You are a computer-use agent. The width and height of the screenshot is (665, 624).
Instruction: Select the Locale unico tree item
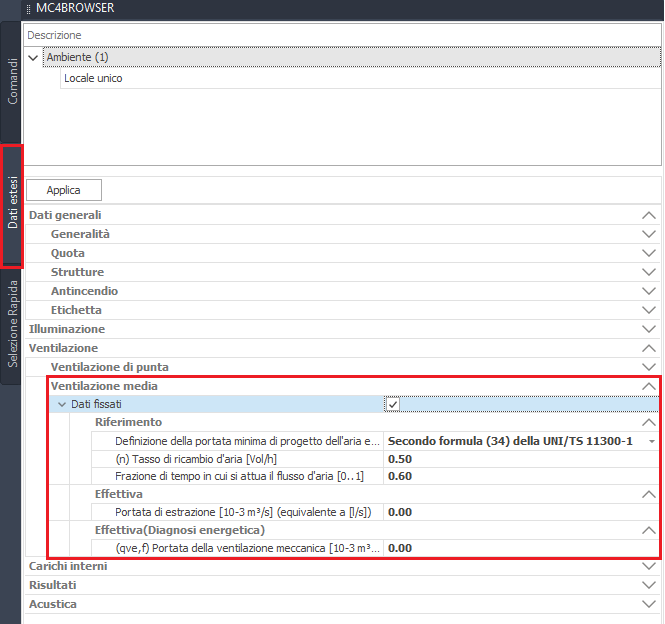pyautogui.click(x=93, y=78)
